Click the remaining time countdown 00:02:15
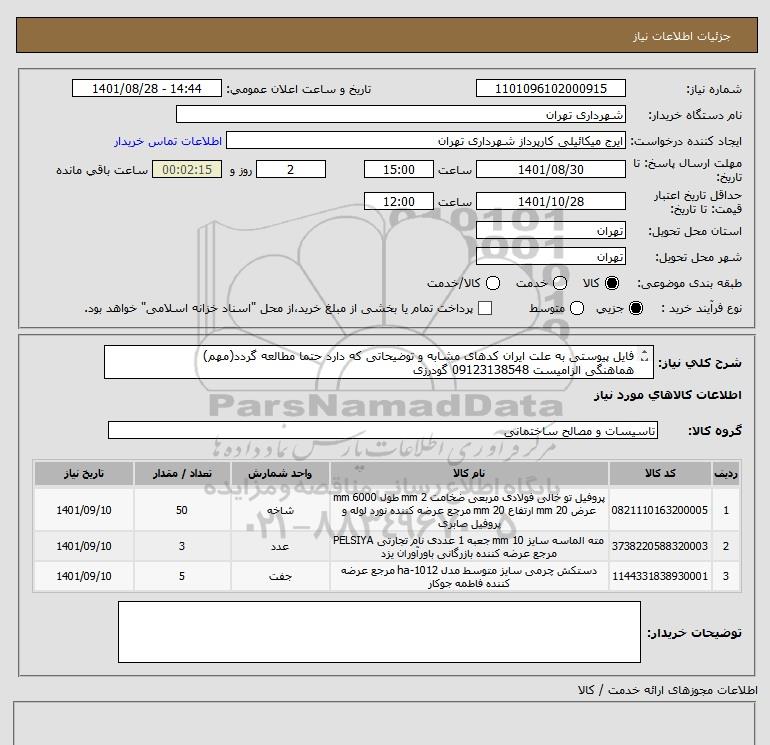The image size is (770, 745). click(187, 169)
